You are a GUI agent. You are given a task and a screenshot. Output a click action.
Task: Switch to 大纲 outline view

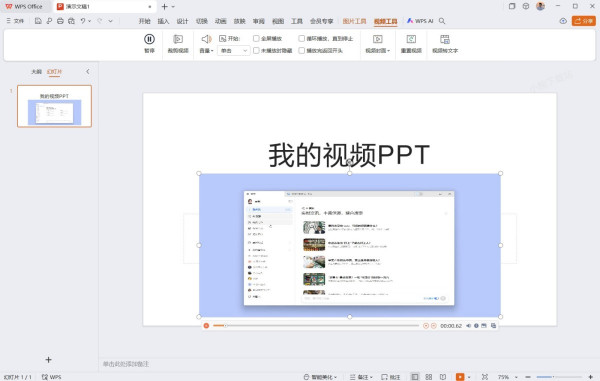(36, 72)
